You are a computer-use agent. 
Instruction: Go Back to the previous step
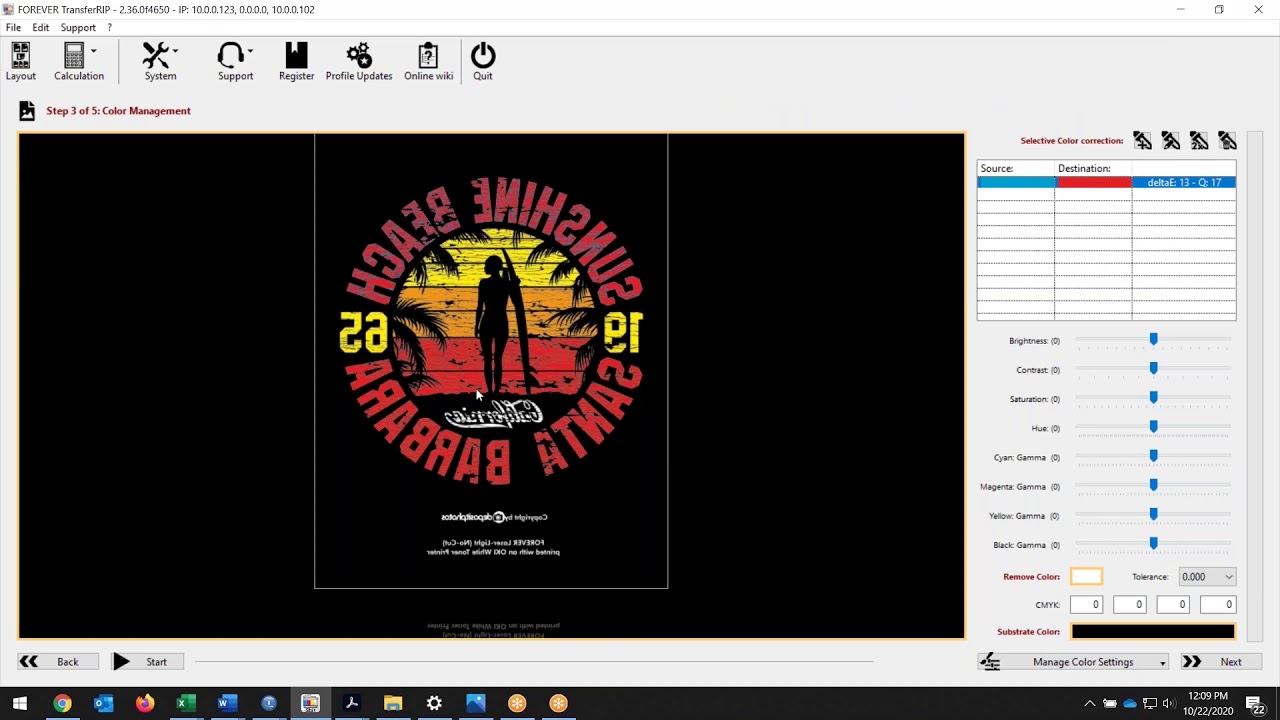coord(58,662)
